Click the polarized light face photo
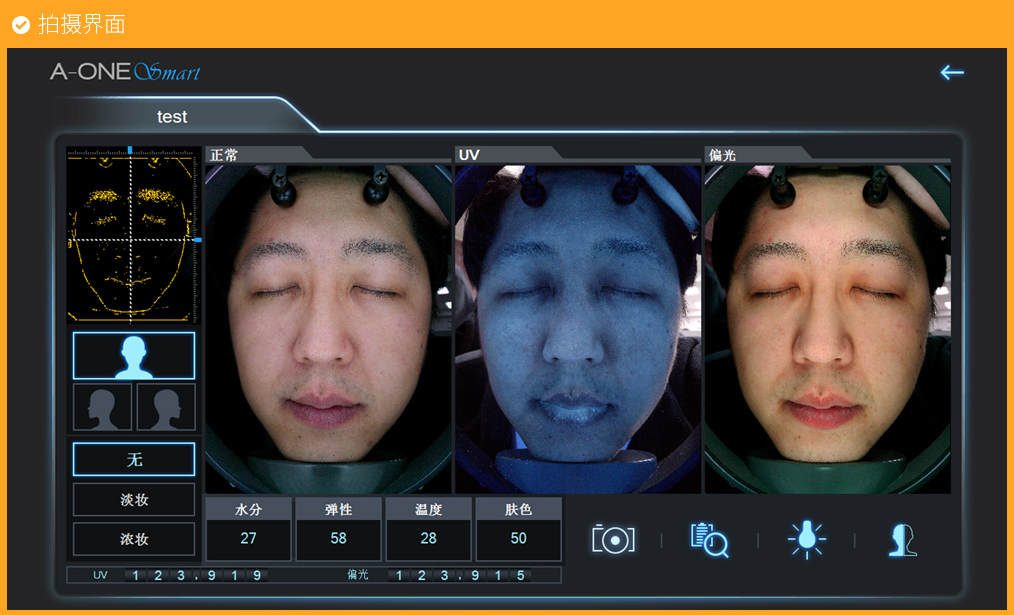Screen dimensions: 1014x615 click(x=828, y=329)
